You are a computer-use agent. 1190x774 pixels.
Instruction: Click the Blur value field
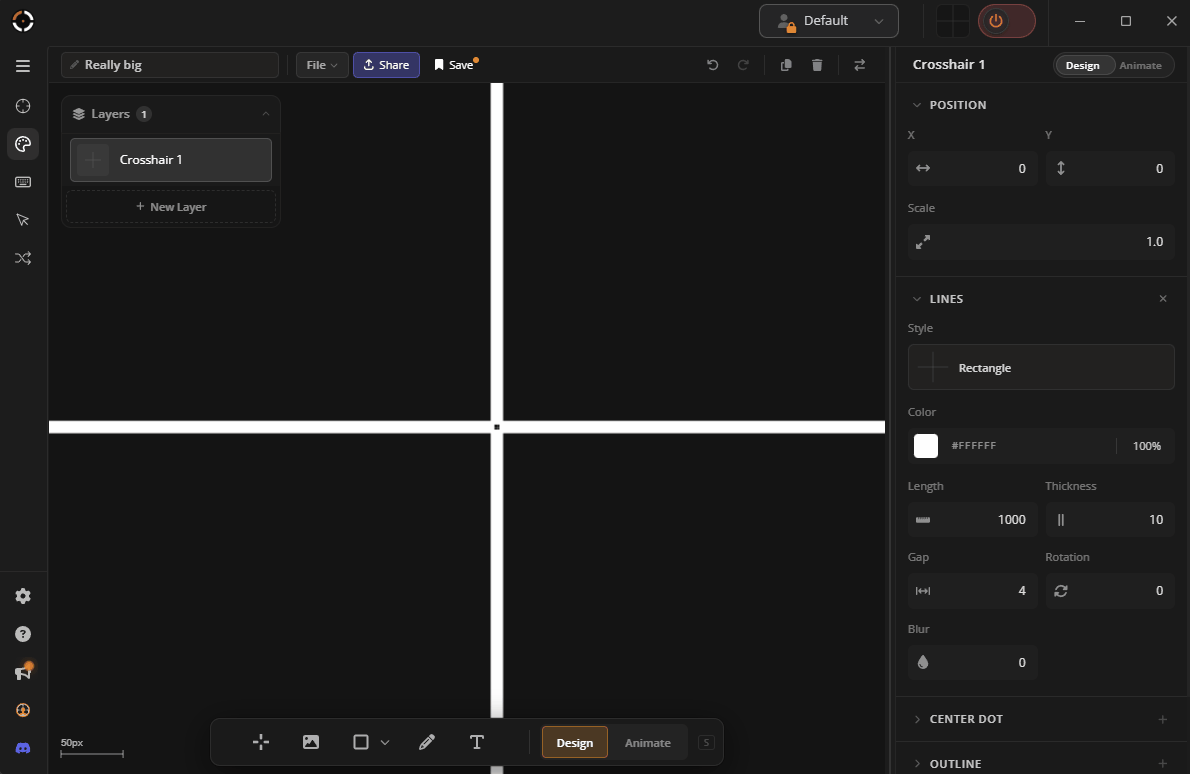[x=972, y=662]
